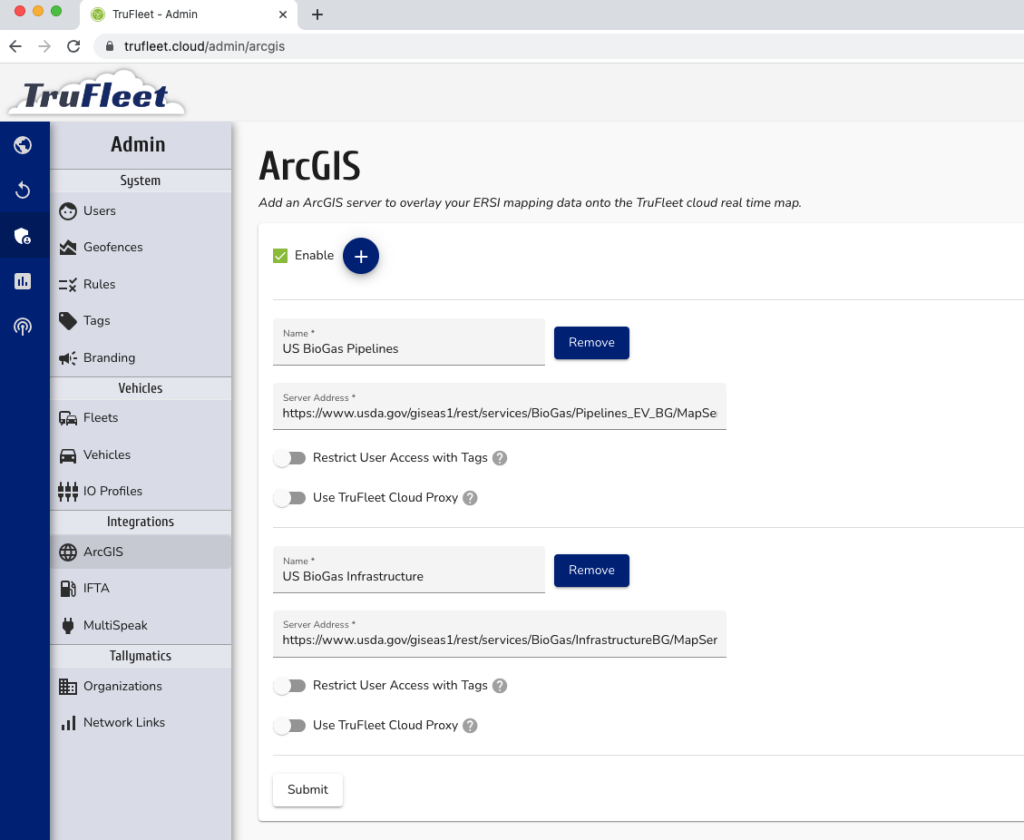Add a new ArcGIS server with the plus button
The height and width of the screenshot is (840, 1024).
[360, 256]
